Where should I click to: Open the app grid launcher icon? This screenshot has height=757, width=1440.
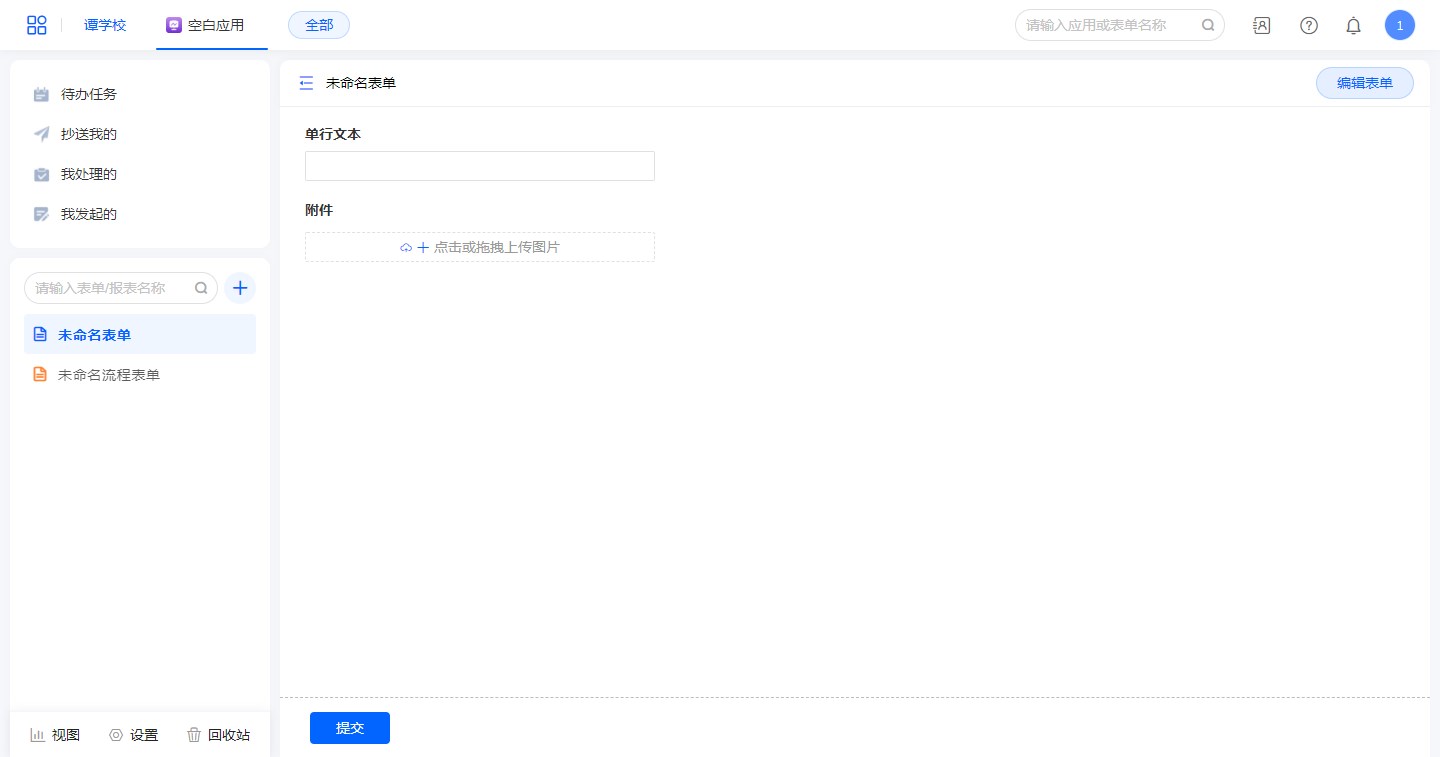click(36, 25)
